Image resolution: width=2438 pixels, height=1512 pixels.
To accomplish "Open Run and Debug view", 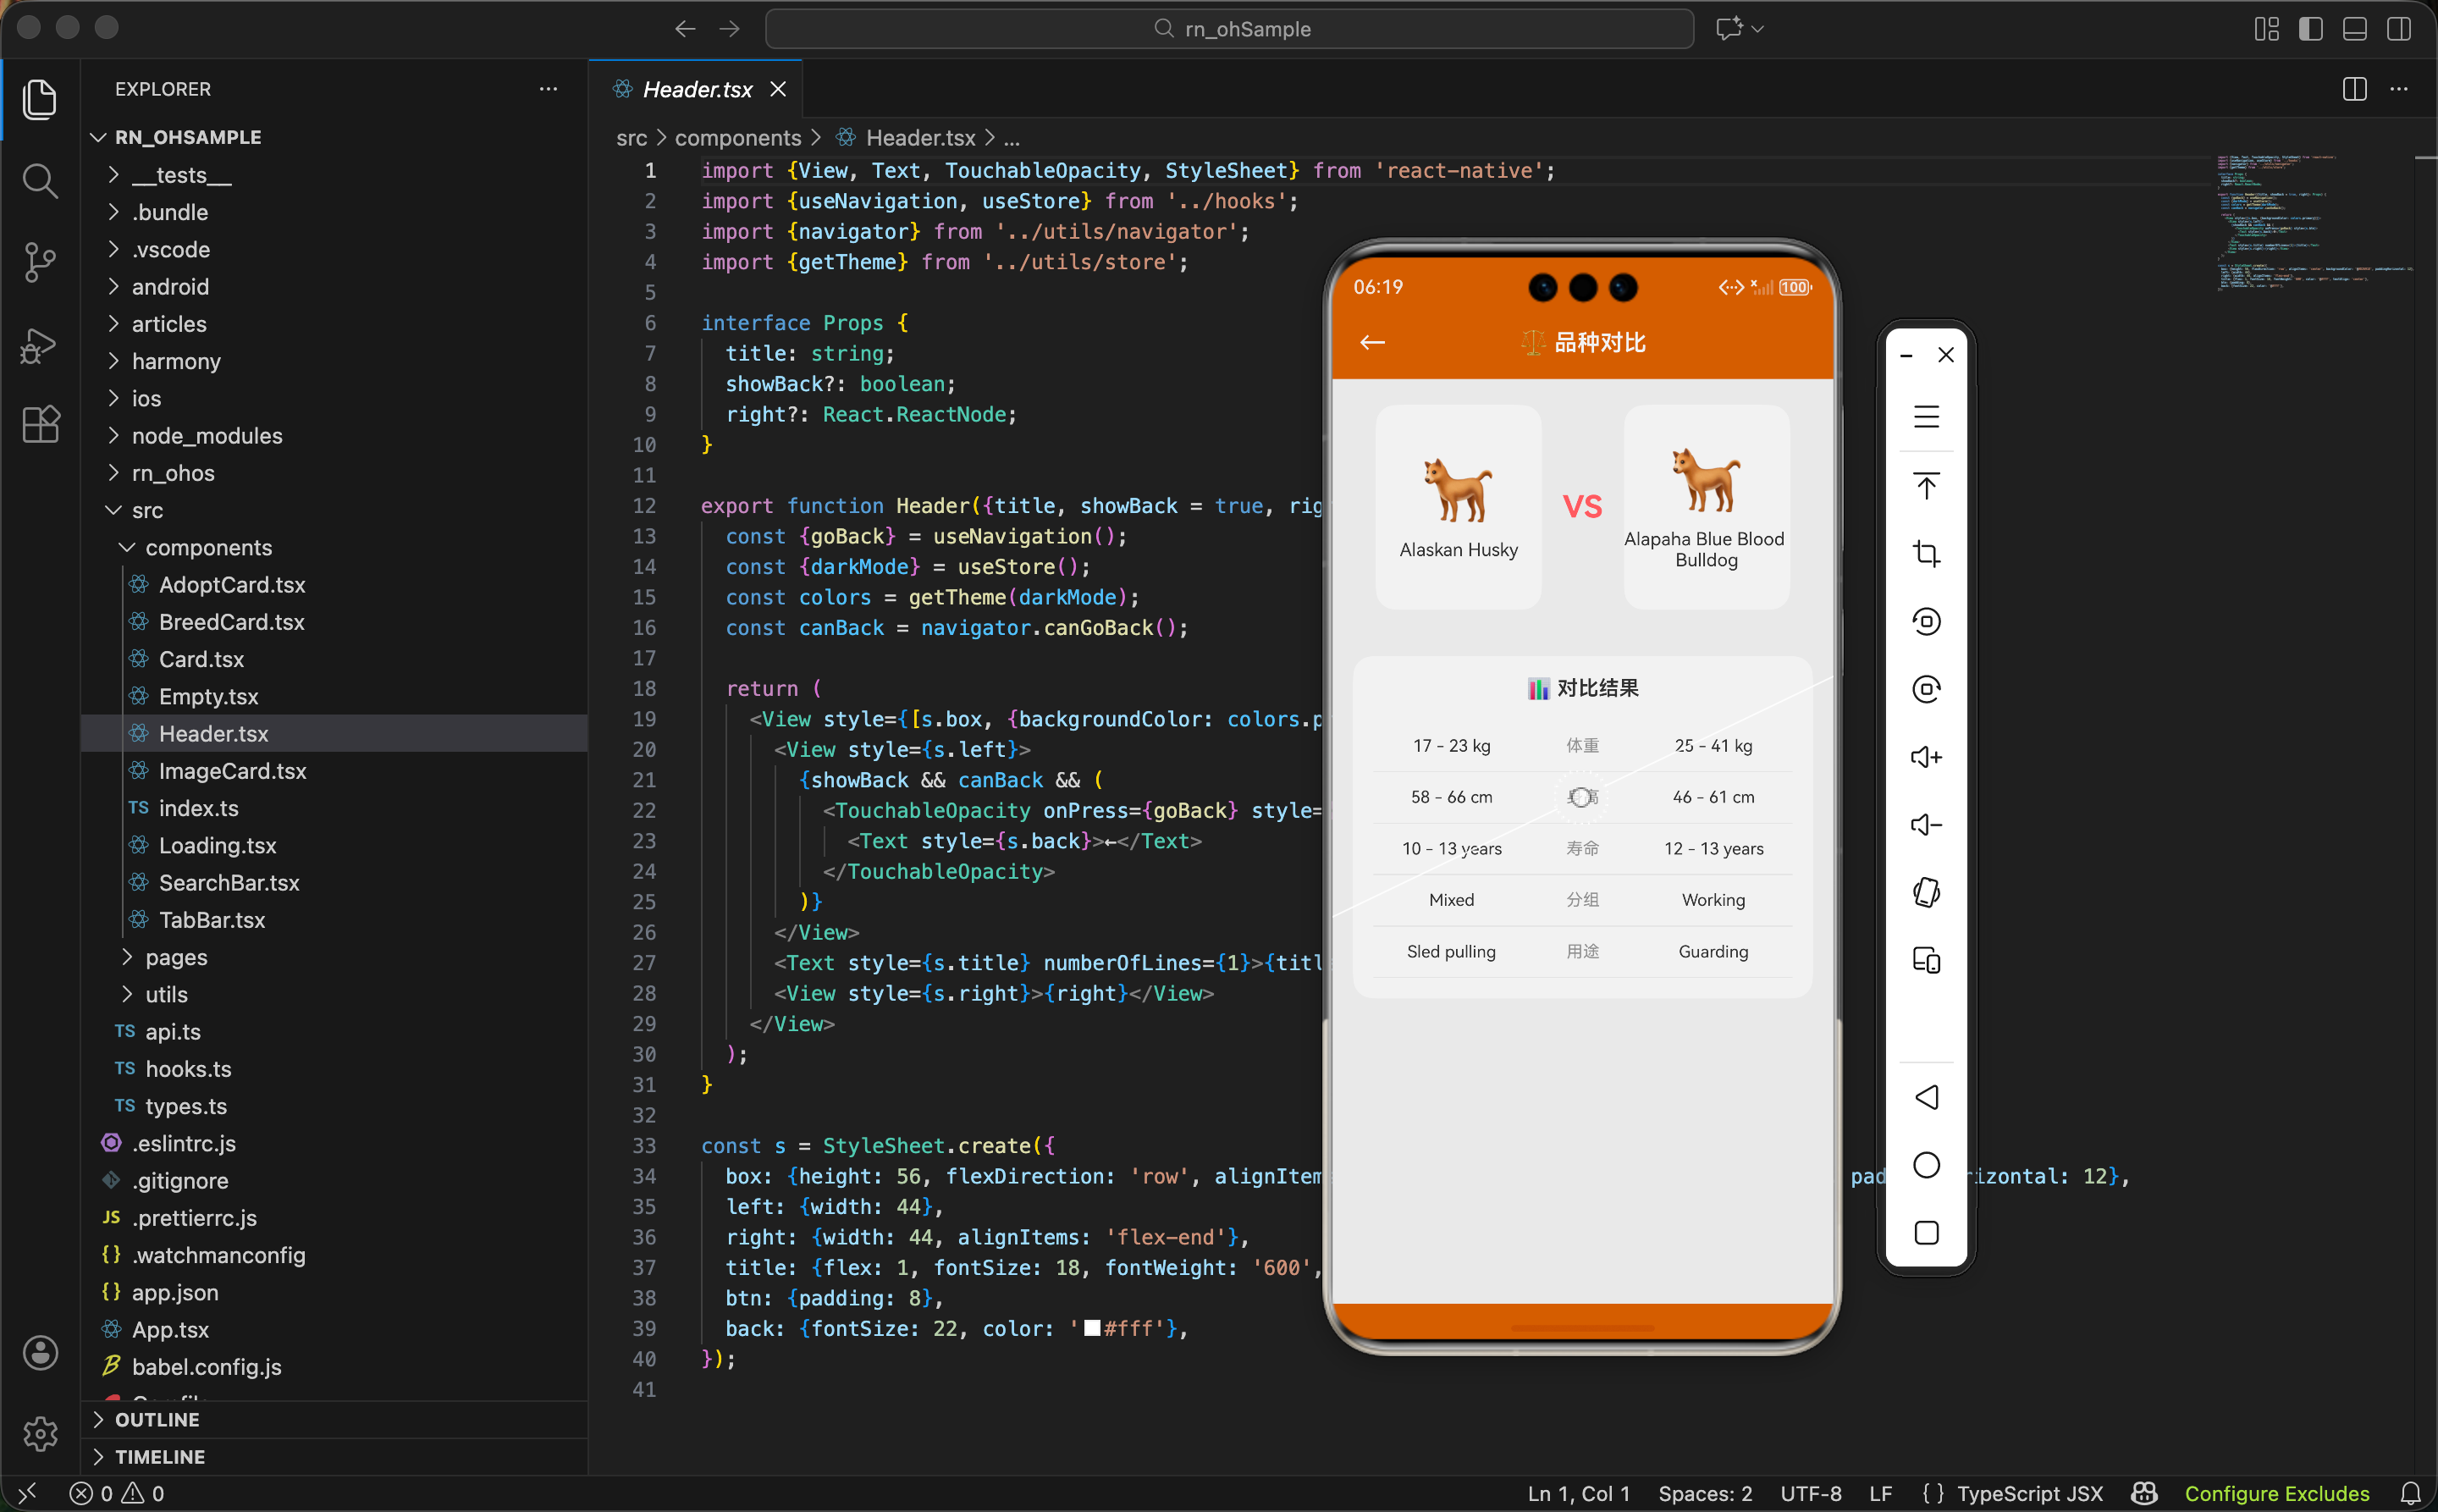I will (40, 345).
